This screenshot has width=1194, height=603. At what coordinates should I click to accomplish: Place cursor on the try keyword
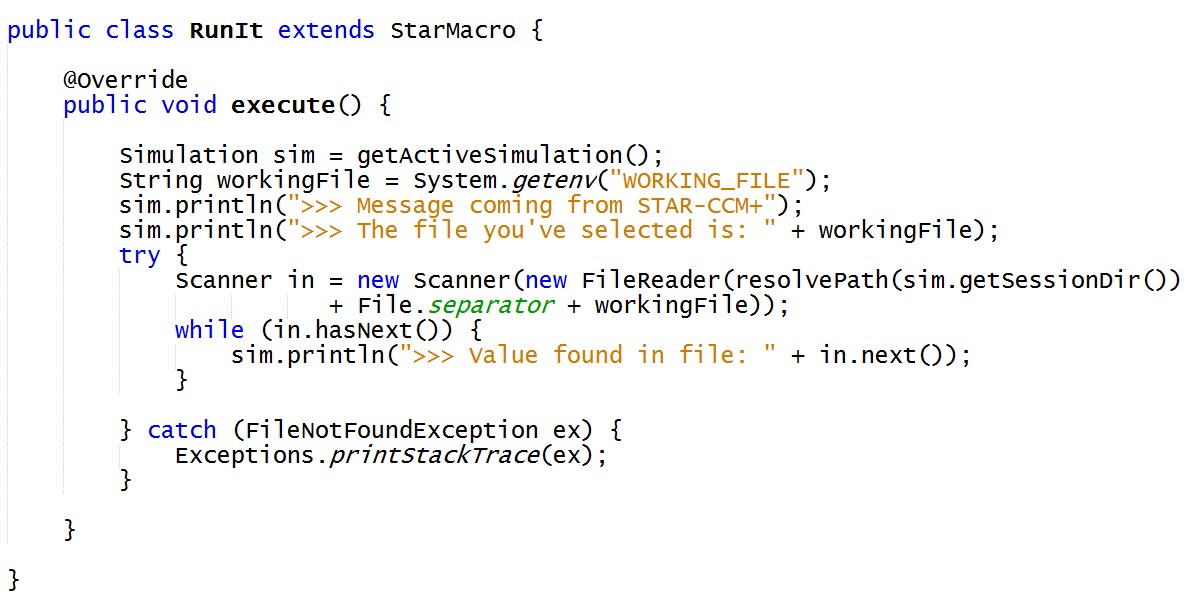tap(139, 255)
